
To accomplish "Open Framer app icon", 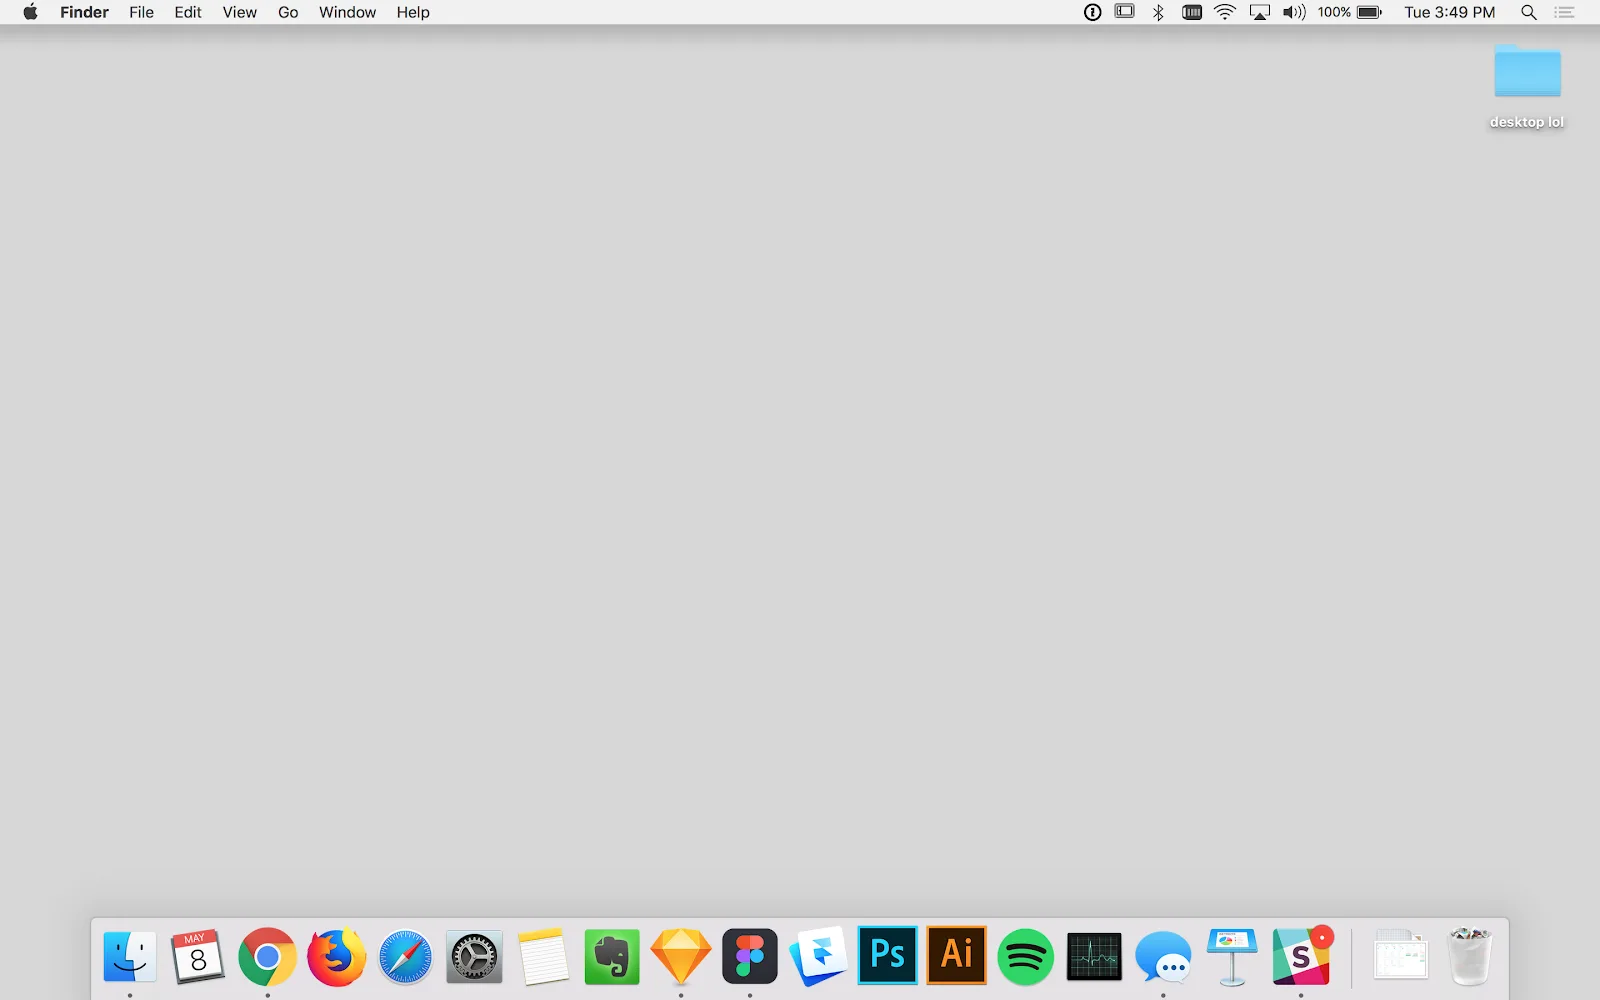I will pyautogui.click(x=819, y=957).
